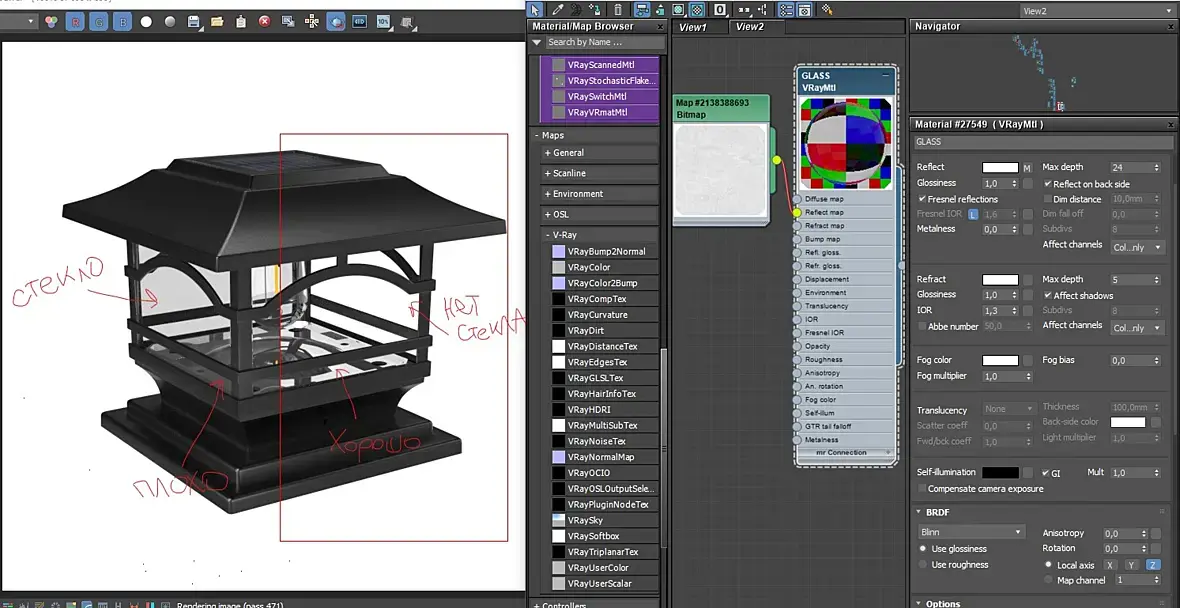Image resolution: width=1180 pixels, height=608 pixels.
Task: Click select by material icon
Action: pyautogui.click(x=827, y=9)
